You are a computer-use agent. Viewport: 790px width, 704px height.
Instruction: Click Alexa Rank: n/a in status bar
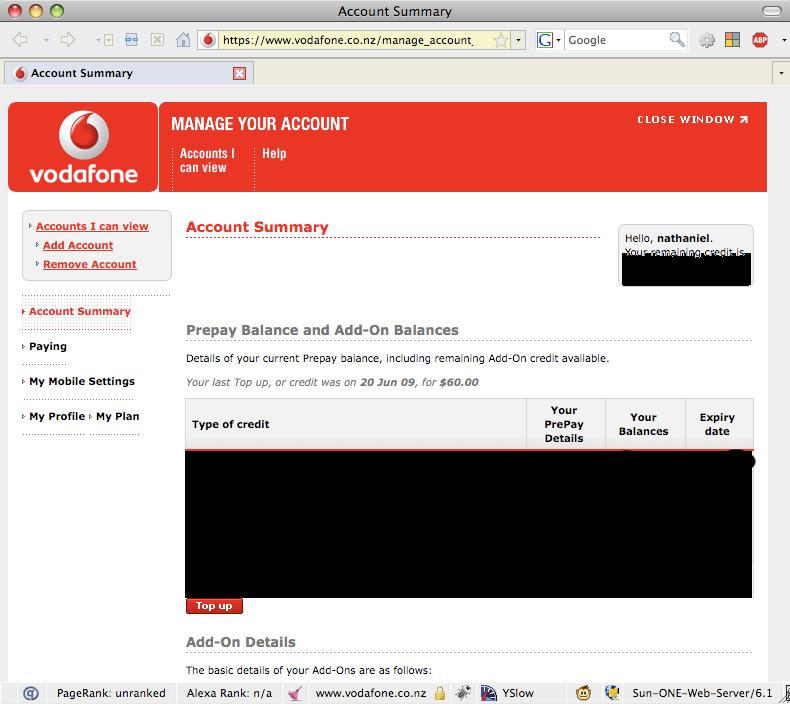[229, 693]
